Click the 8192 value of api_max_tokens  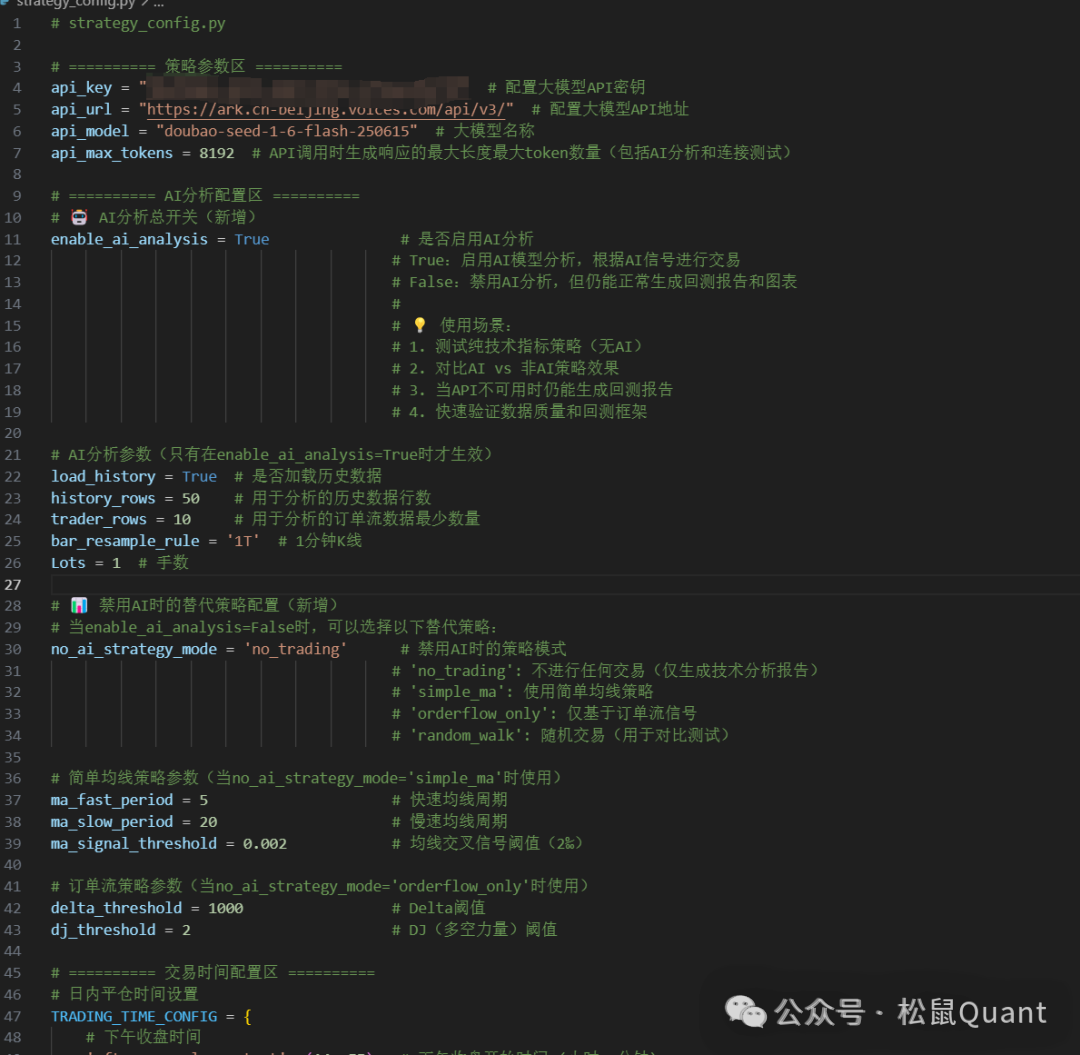click(x=217, y=153)
